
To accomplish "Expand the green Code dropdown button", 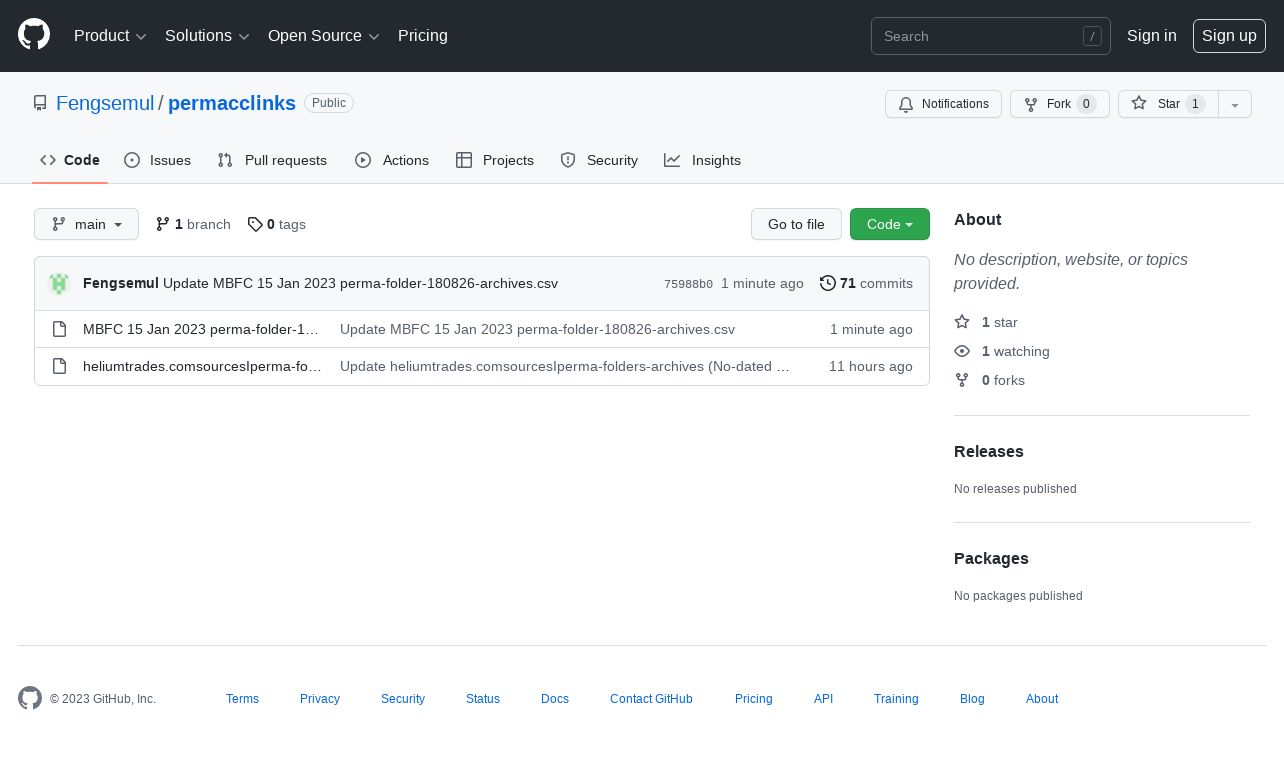I will (x=889, y=224).
